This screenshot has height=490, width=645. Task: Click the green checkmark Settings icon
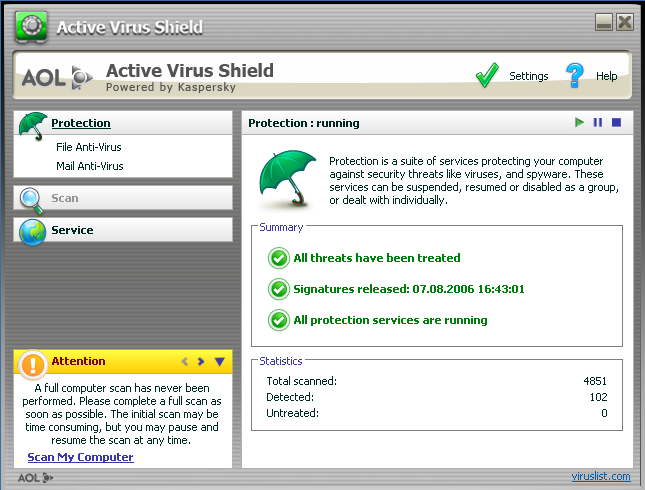[487, 75]
